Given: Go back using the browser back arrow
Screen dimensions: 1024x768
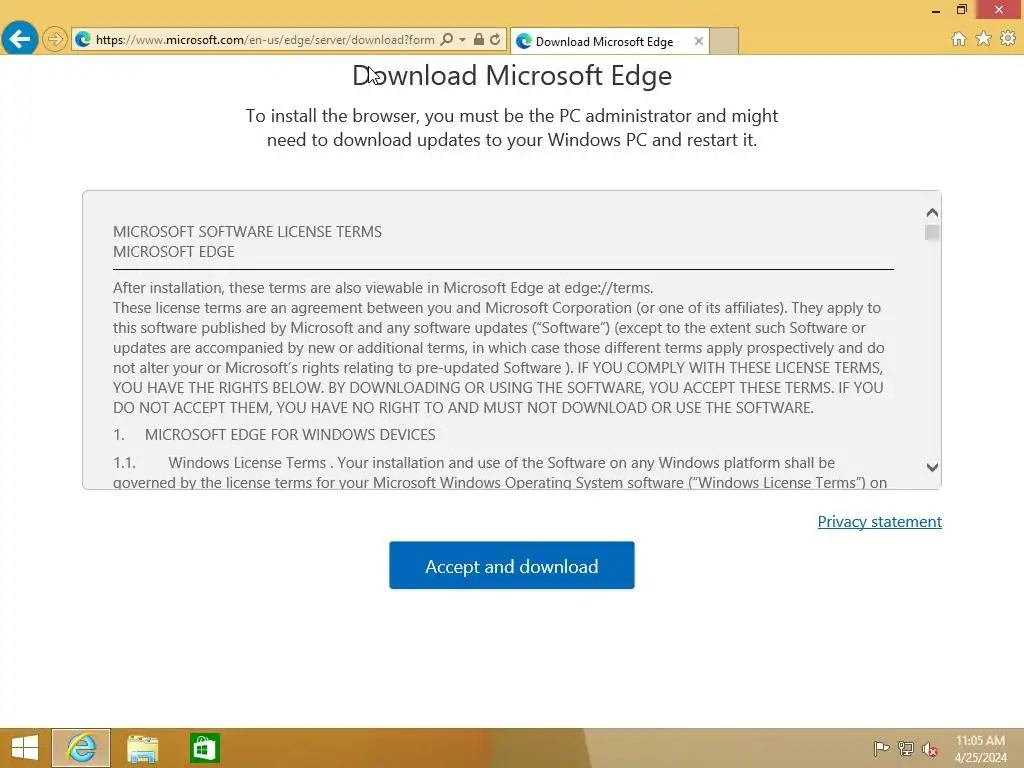Looking at the screenshot, I should coord(20,39).
